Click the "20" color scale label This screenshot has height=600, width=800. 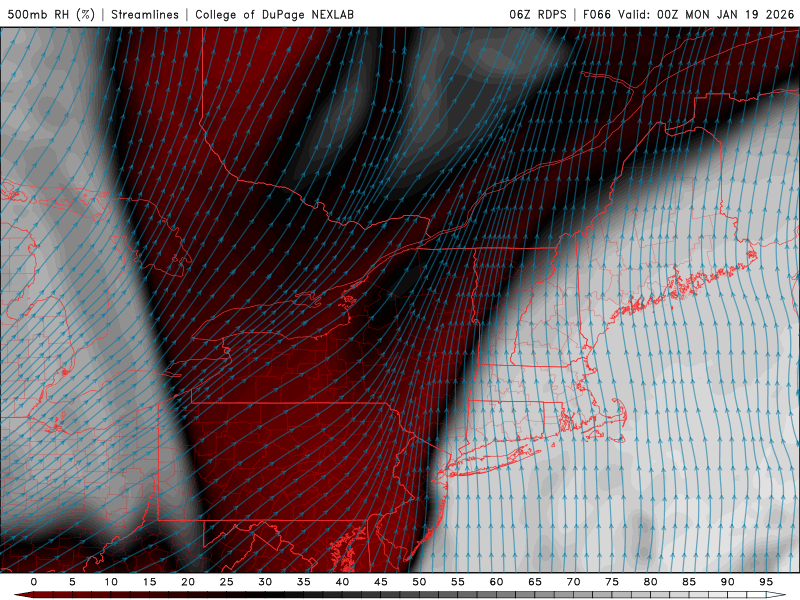(188, 582)
